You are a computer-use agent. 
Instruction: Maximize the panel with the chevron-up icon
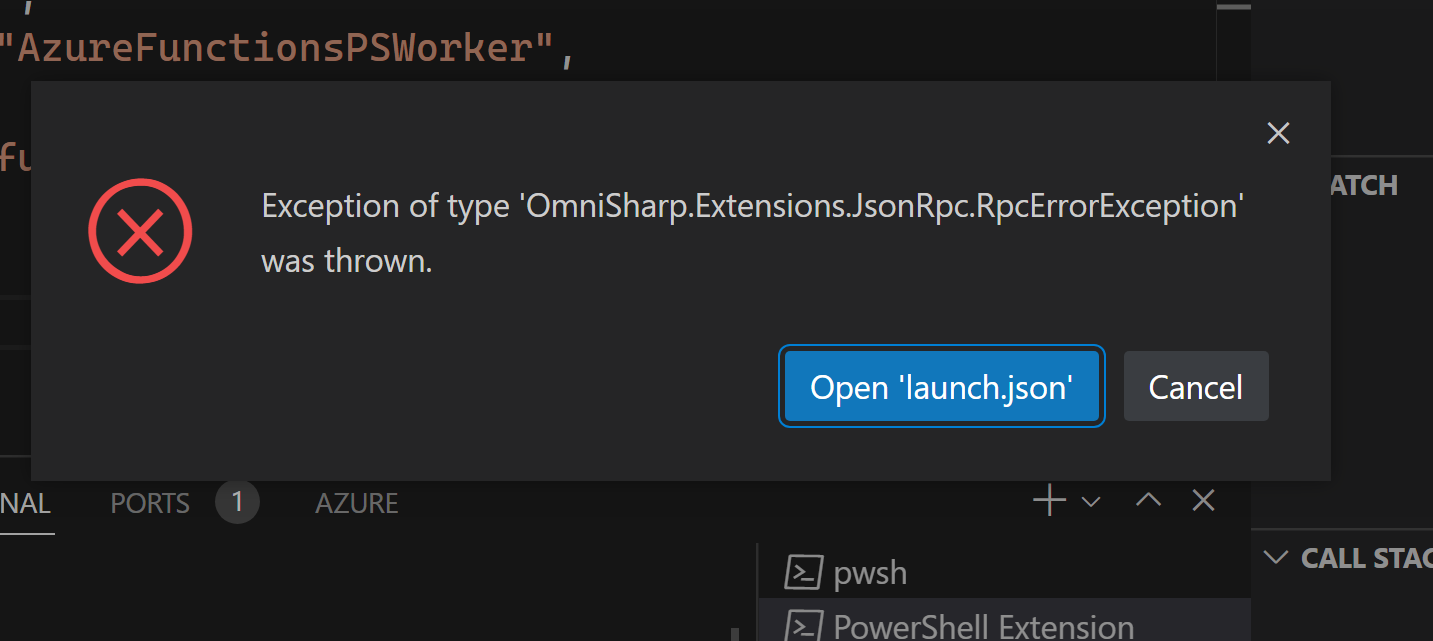[1147, 500]
